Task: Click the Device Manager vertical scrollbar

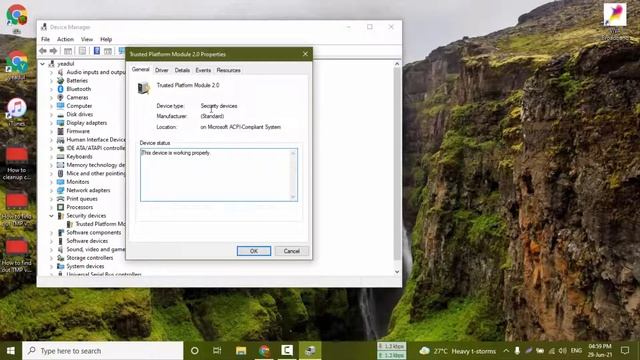Action: click(397, 167)
